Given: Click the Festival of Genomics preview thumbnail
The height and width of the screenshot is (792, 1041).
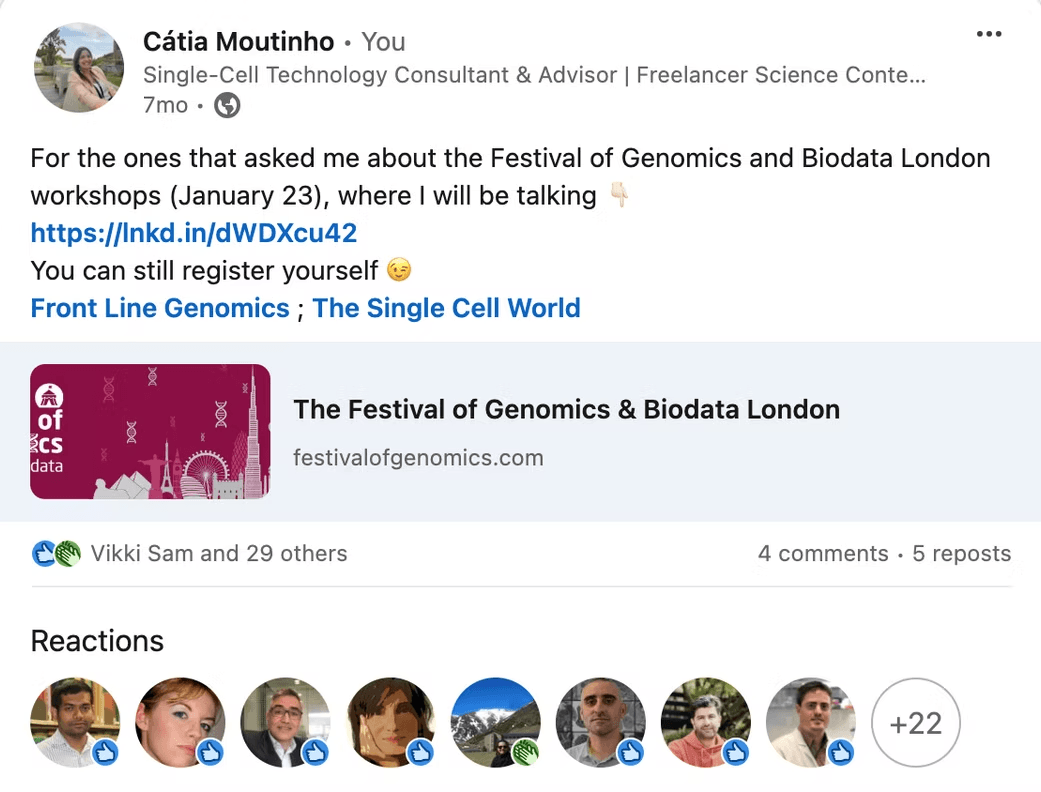Looking at the screenshot, I should point(150,431).
